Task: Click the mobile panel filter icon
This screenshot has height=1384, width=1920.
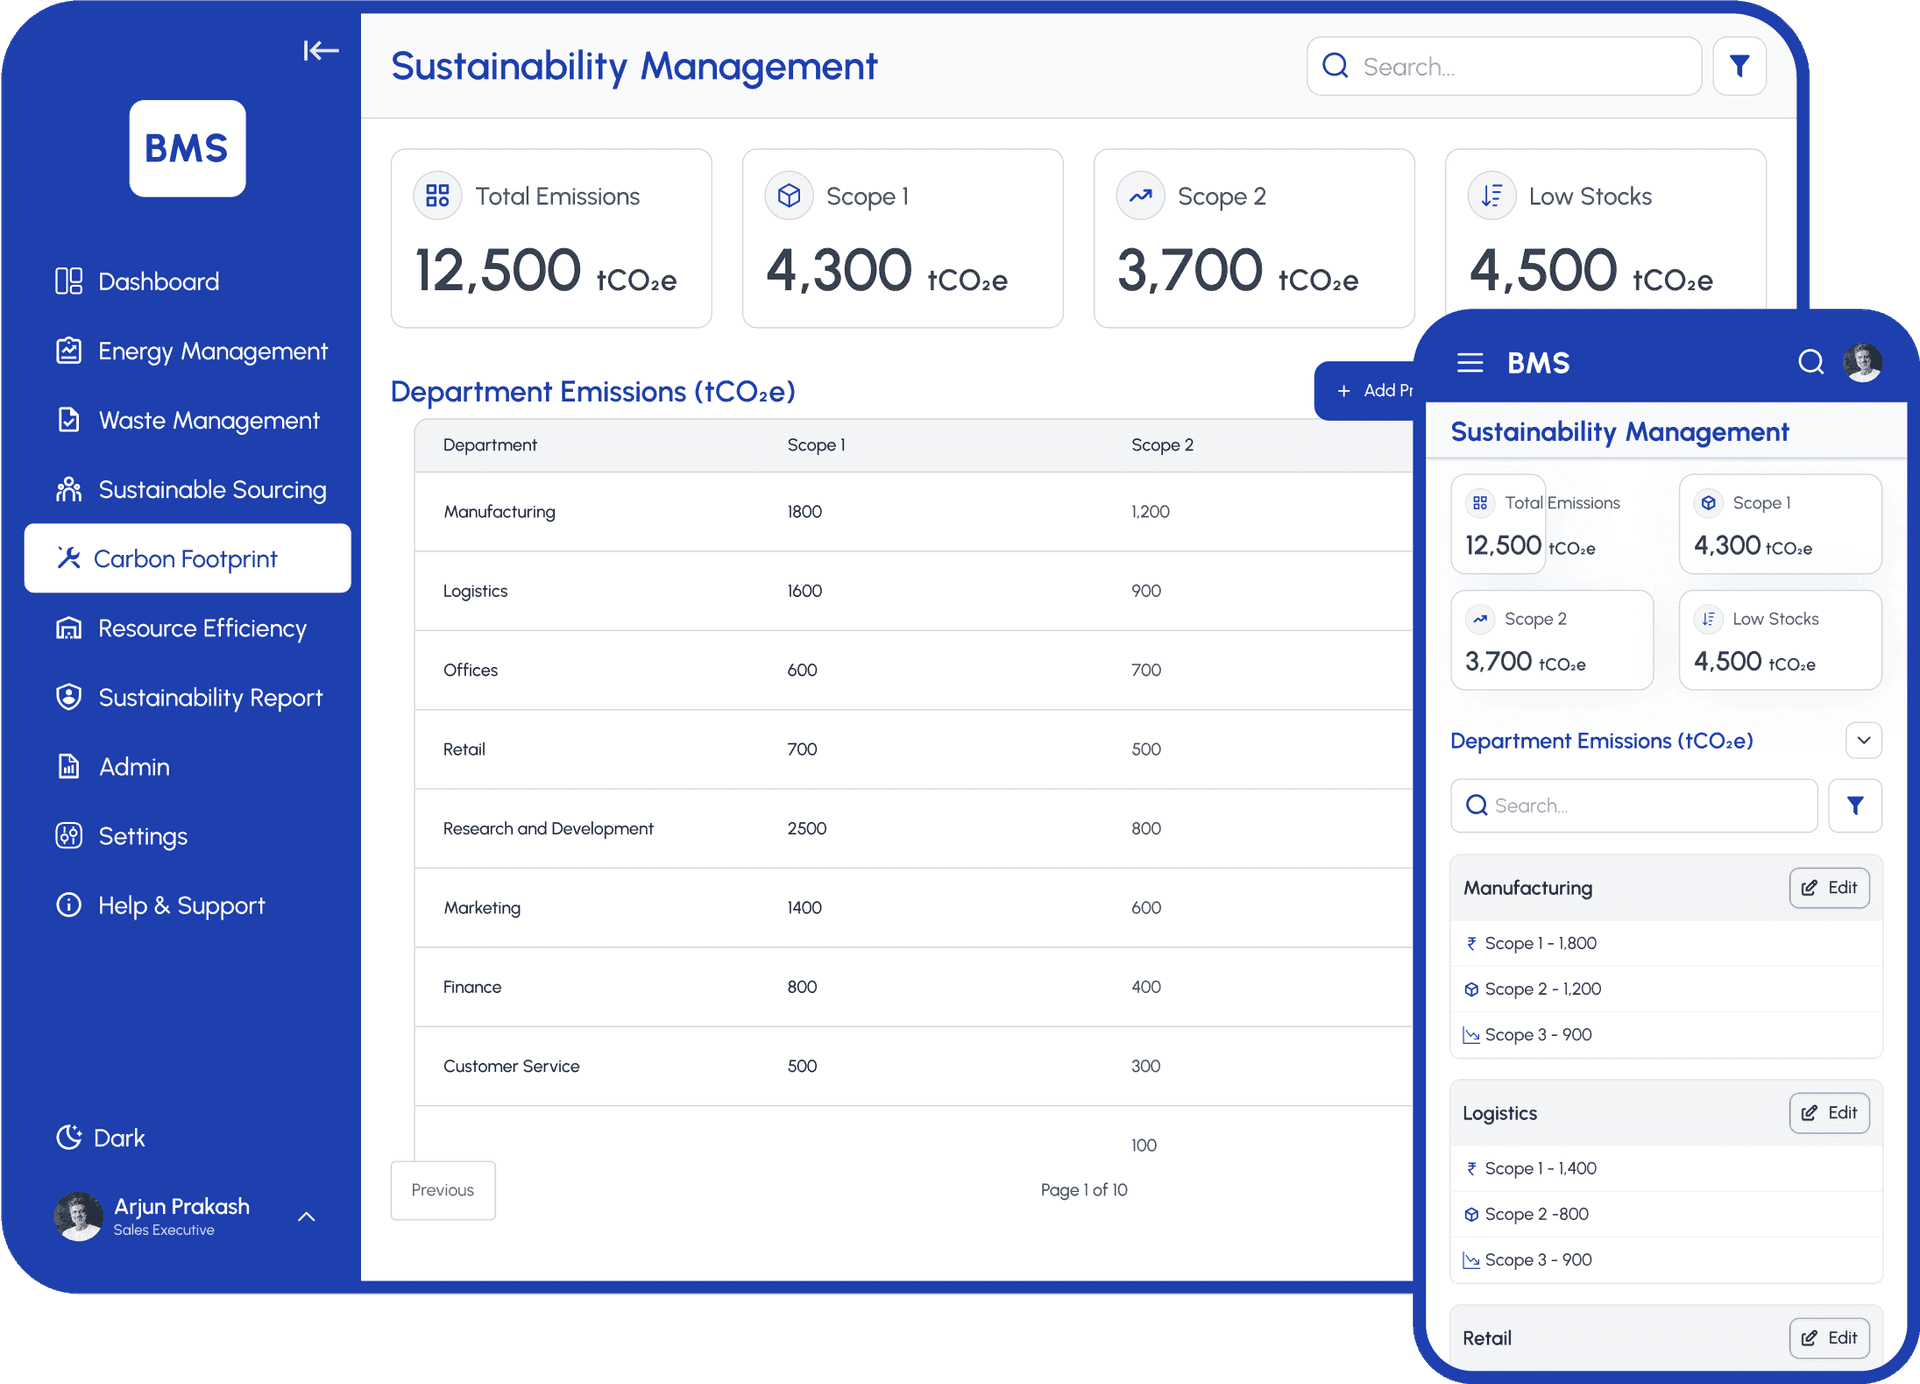Action: (x=1854, y=806)
